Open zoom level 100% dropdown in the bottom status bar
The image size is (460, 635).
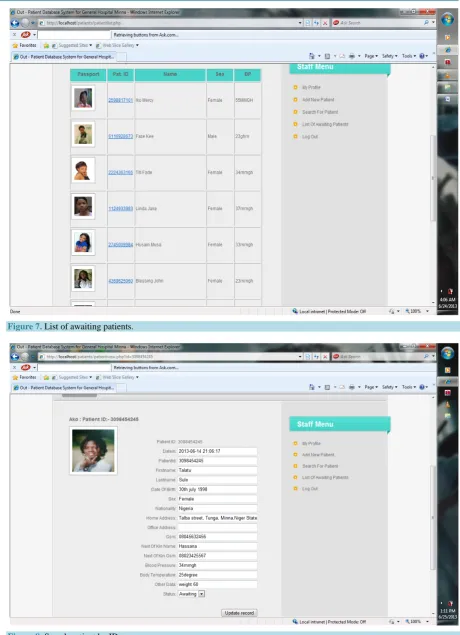pyautogui.click(x=427, y=622)
